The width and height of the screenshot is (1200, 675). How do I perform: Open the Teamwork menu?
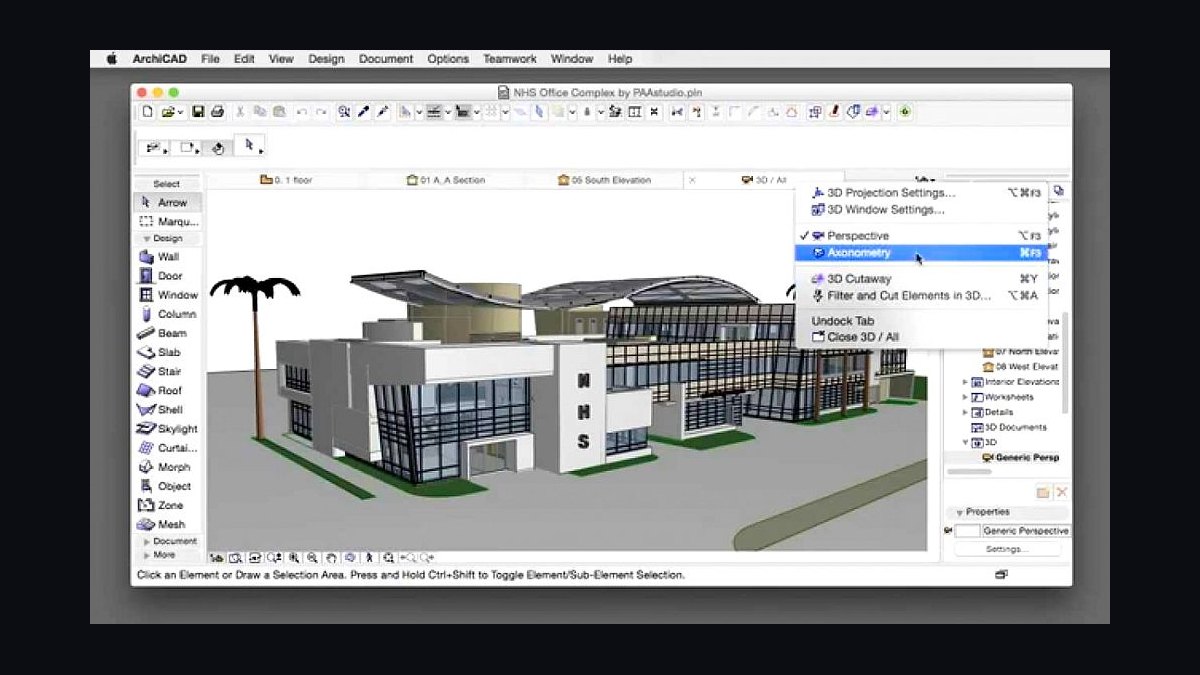[510, 59]
